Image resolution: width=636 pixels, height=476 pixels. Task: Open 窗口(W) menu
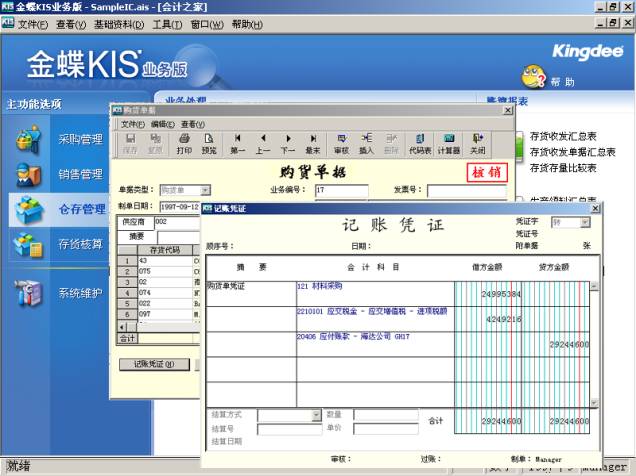[207, 24]
